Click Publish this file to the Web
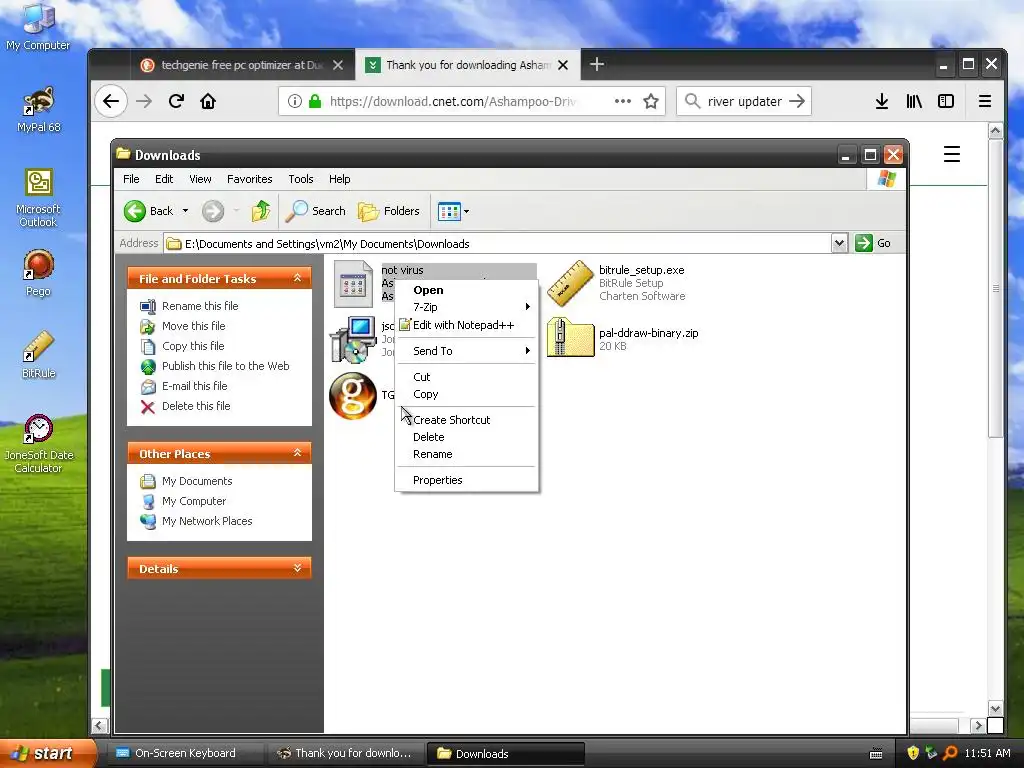 (x=225, y=366)
